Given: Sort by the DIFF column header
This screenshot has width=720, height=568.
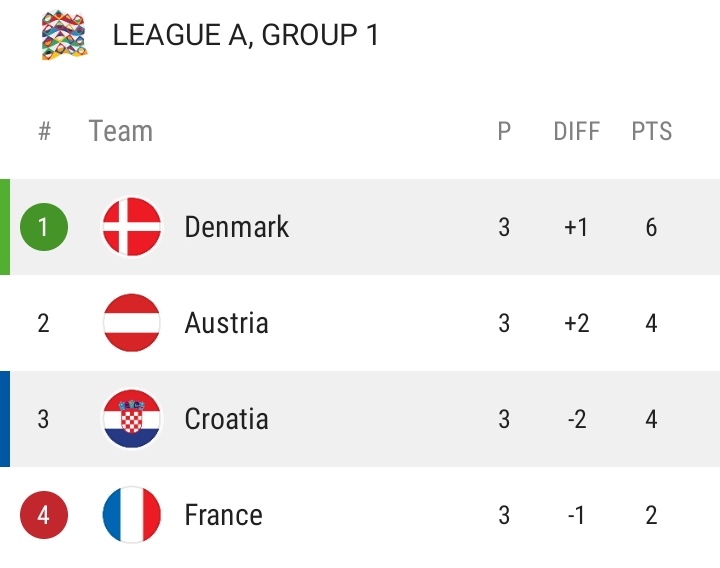Looking at the screenshot, I should 577,131.
